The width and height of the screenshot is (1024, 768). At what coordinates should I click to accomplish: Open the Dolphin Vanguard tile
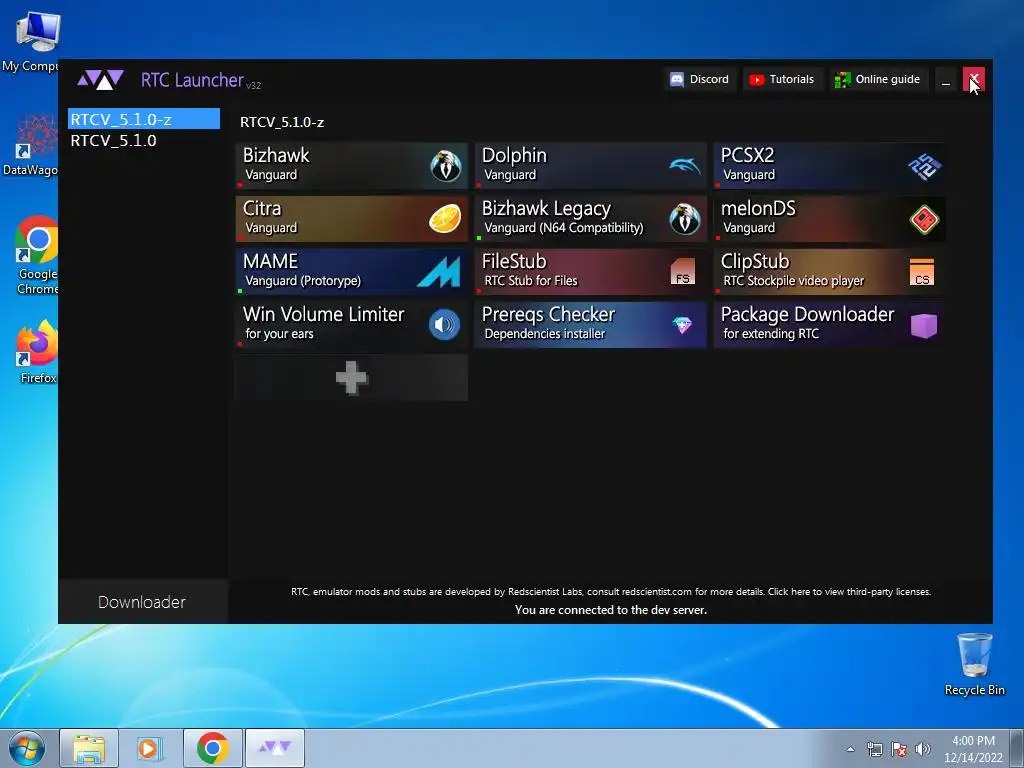590,166
